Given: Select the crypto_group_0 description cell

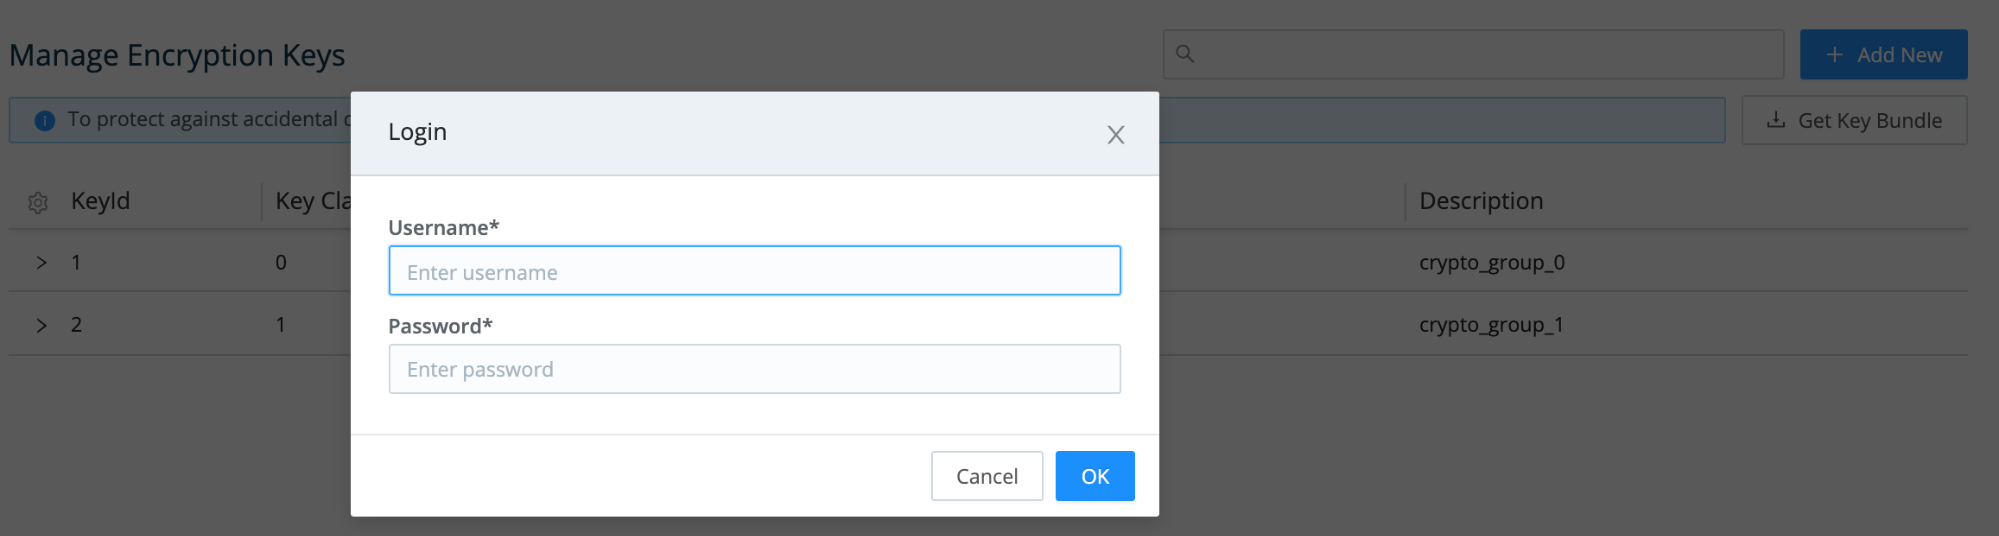Looking at the screenshot, I should click(1492, 262).
